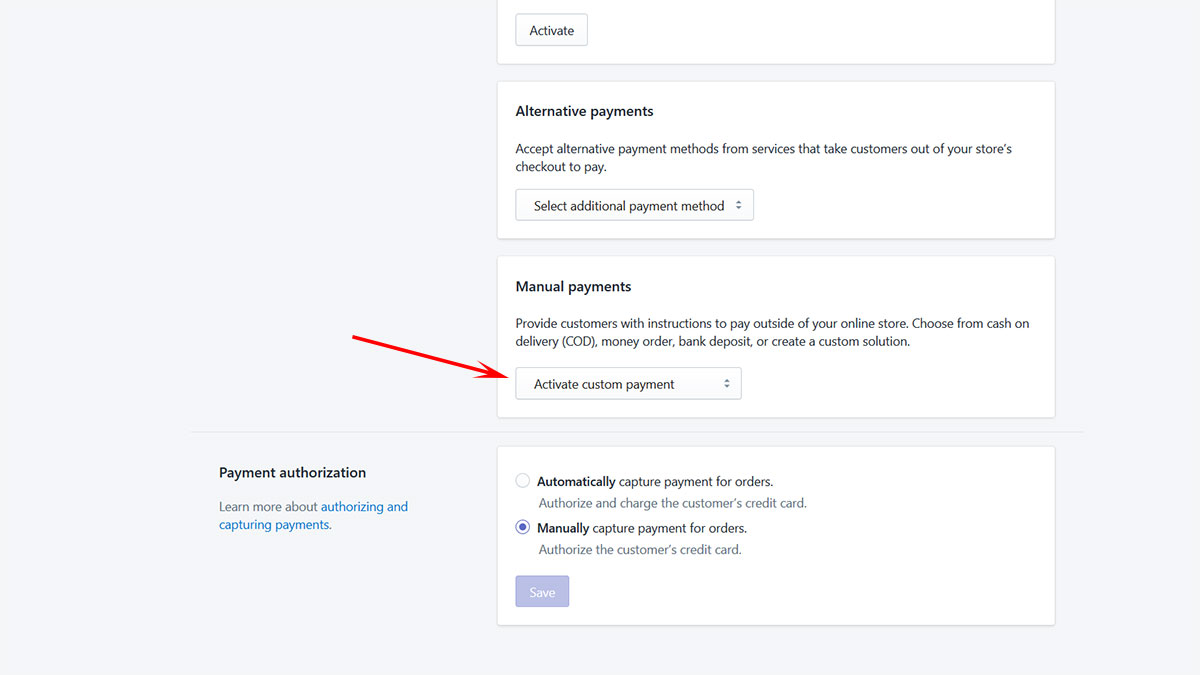
Task: Open the Activate custom payment dropdown
Action: click(628, 384)
